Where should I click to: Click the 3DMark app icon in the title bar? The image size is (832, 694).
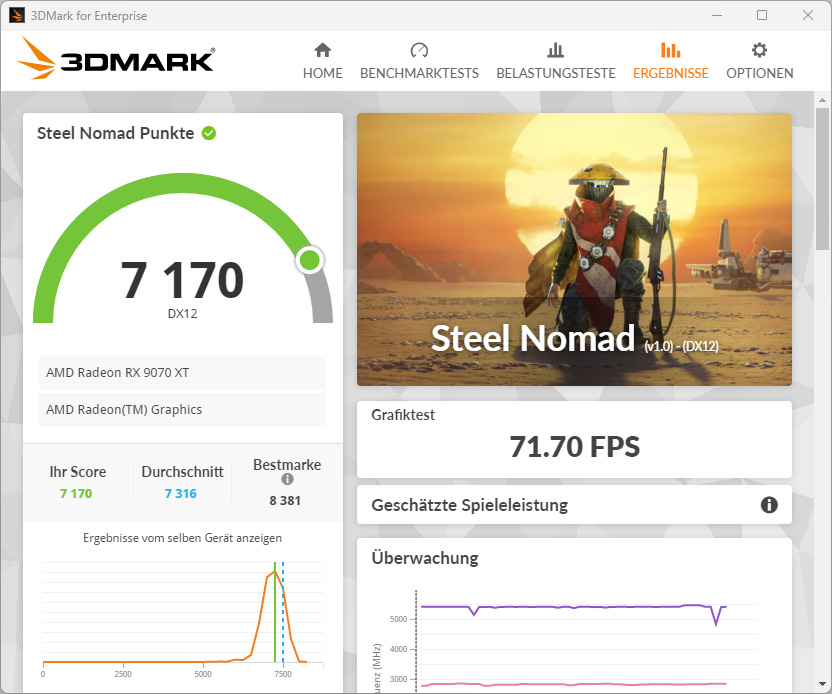coord(16,15)
